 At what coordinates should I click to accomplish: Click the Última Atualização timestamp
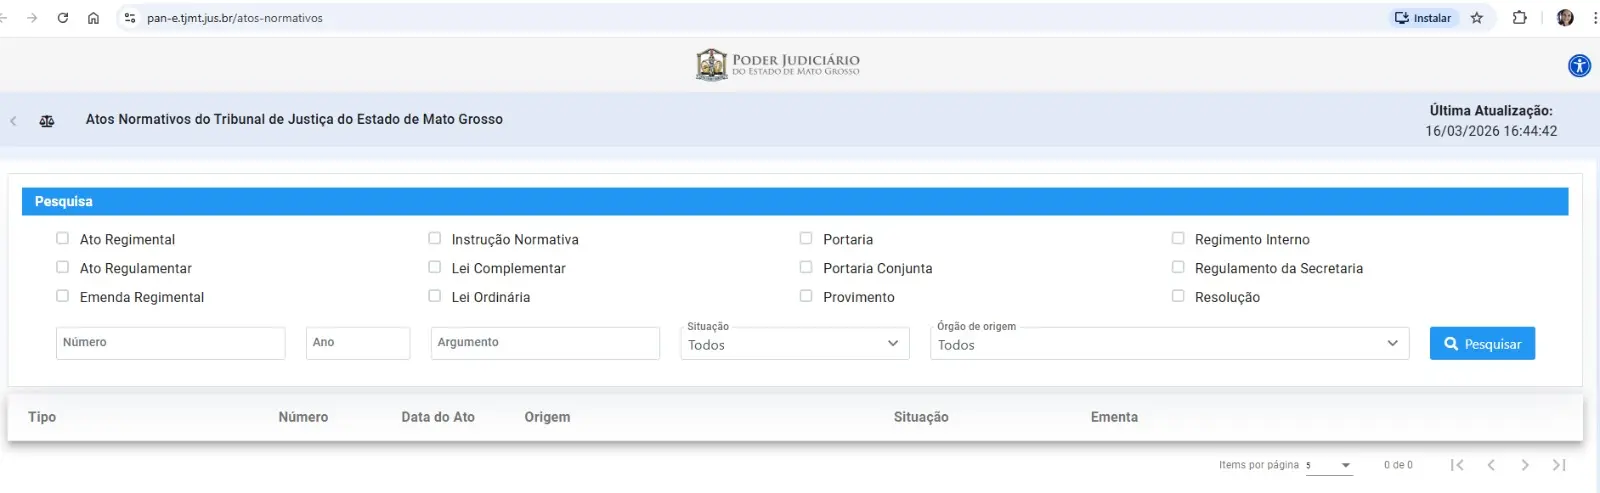[x=1491, y=131]
